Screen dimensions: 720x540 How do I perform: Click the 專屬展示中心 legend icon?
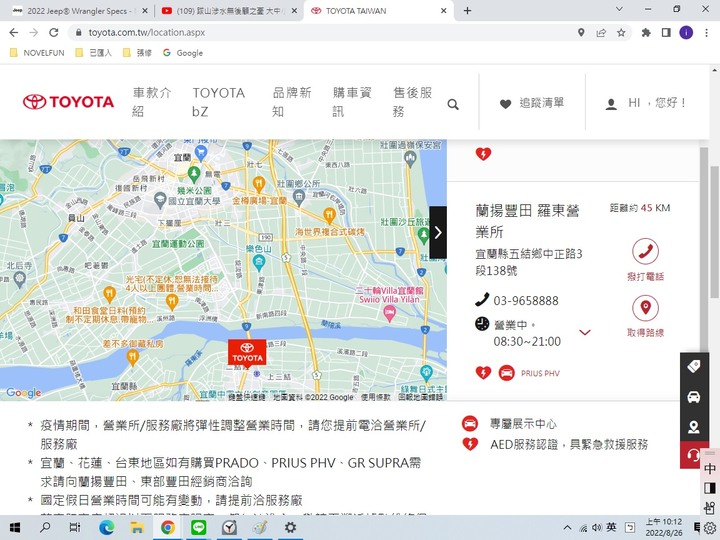[x=470, y=423]
